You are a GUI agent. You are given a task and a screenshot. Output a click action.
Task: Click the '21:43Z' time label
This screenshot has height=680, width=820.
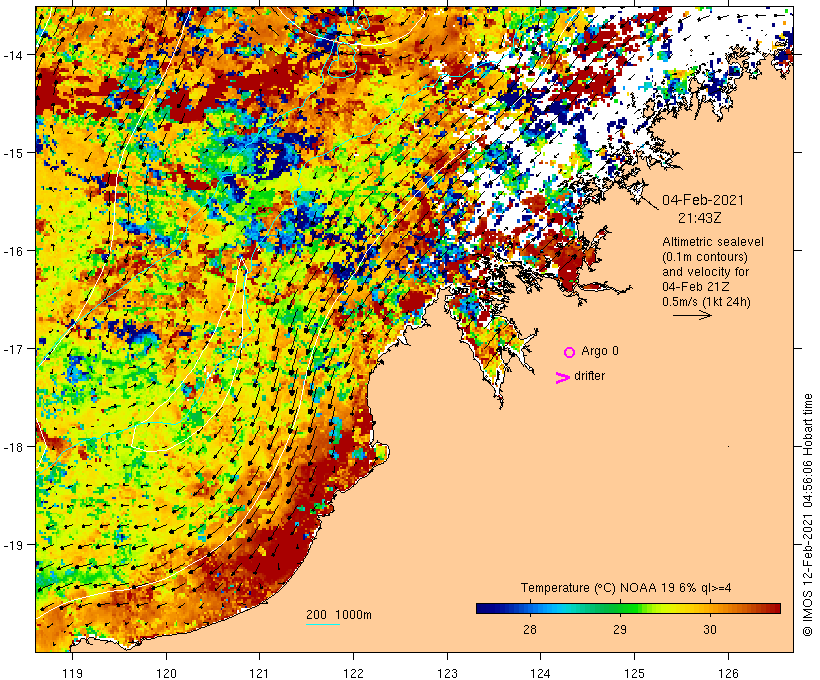pos(700,218)
